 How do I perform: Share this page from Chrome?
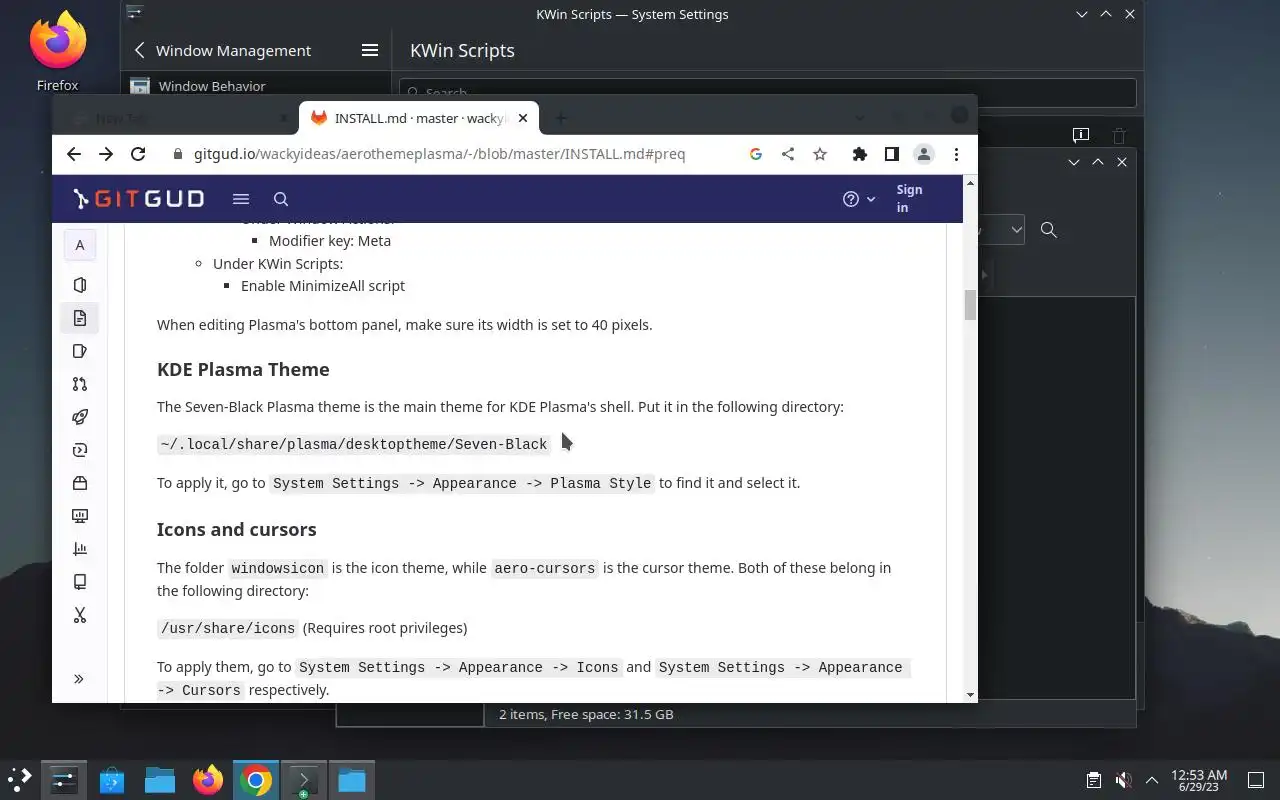click(788, 154)
